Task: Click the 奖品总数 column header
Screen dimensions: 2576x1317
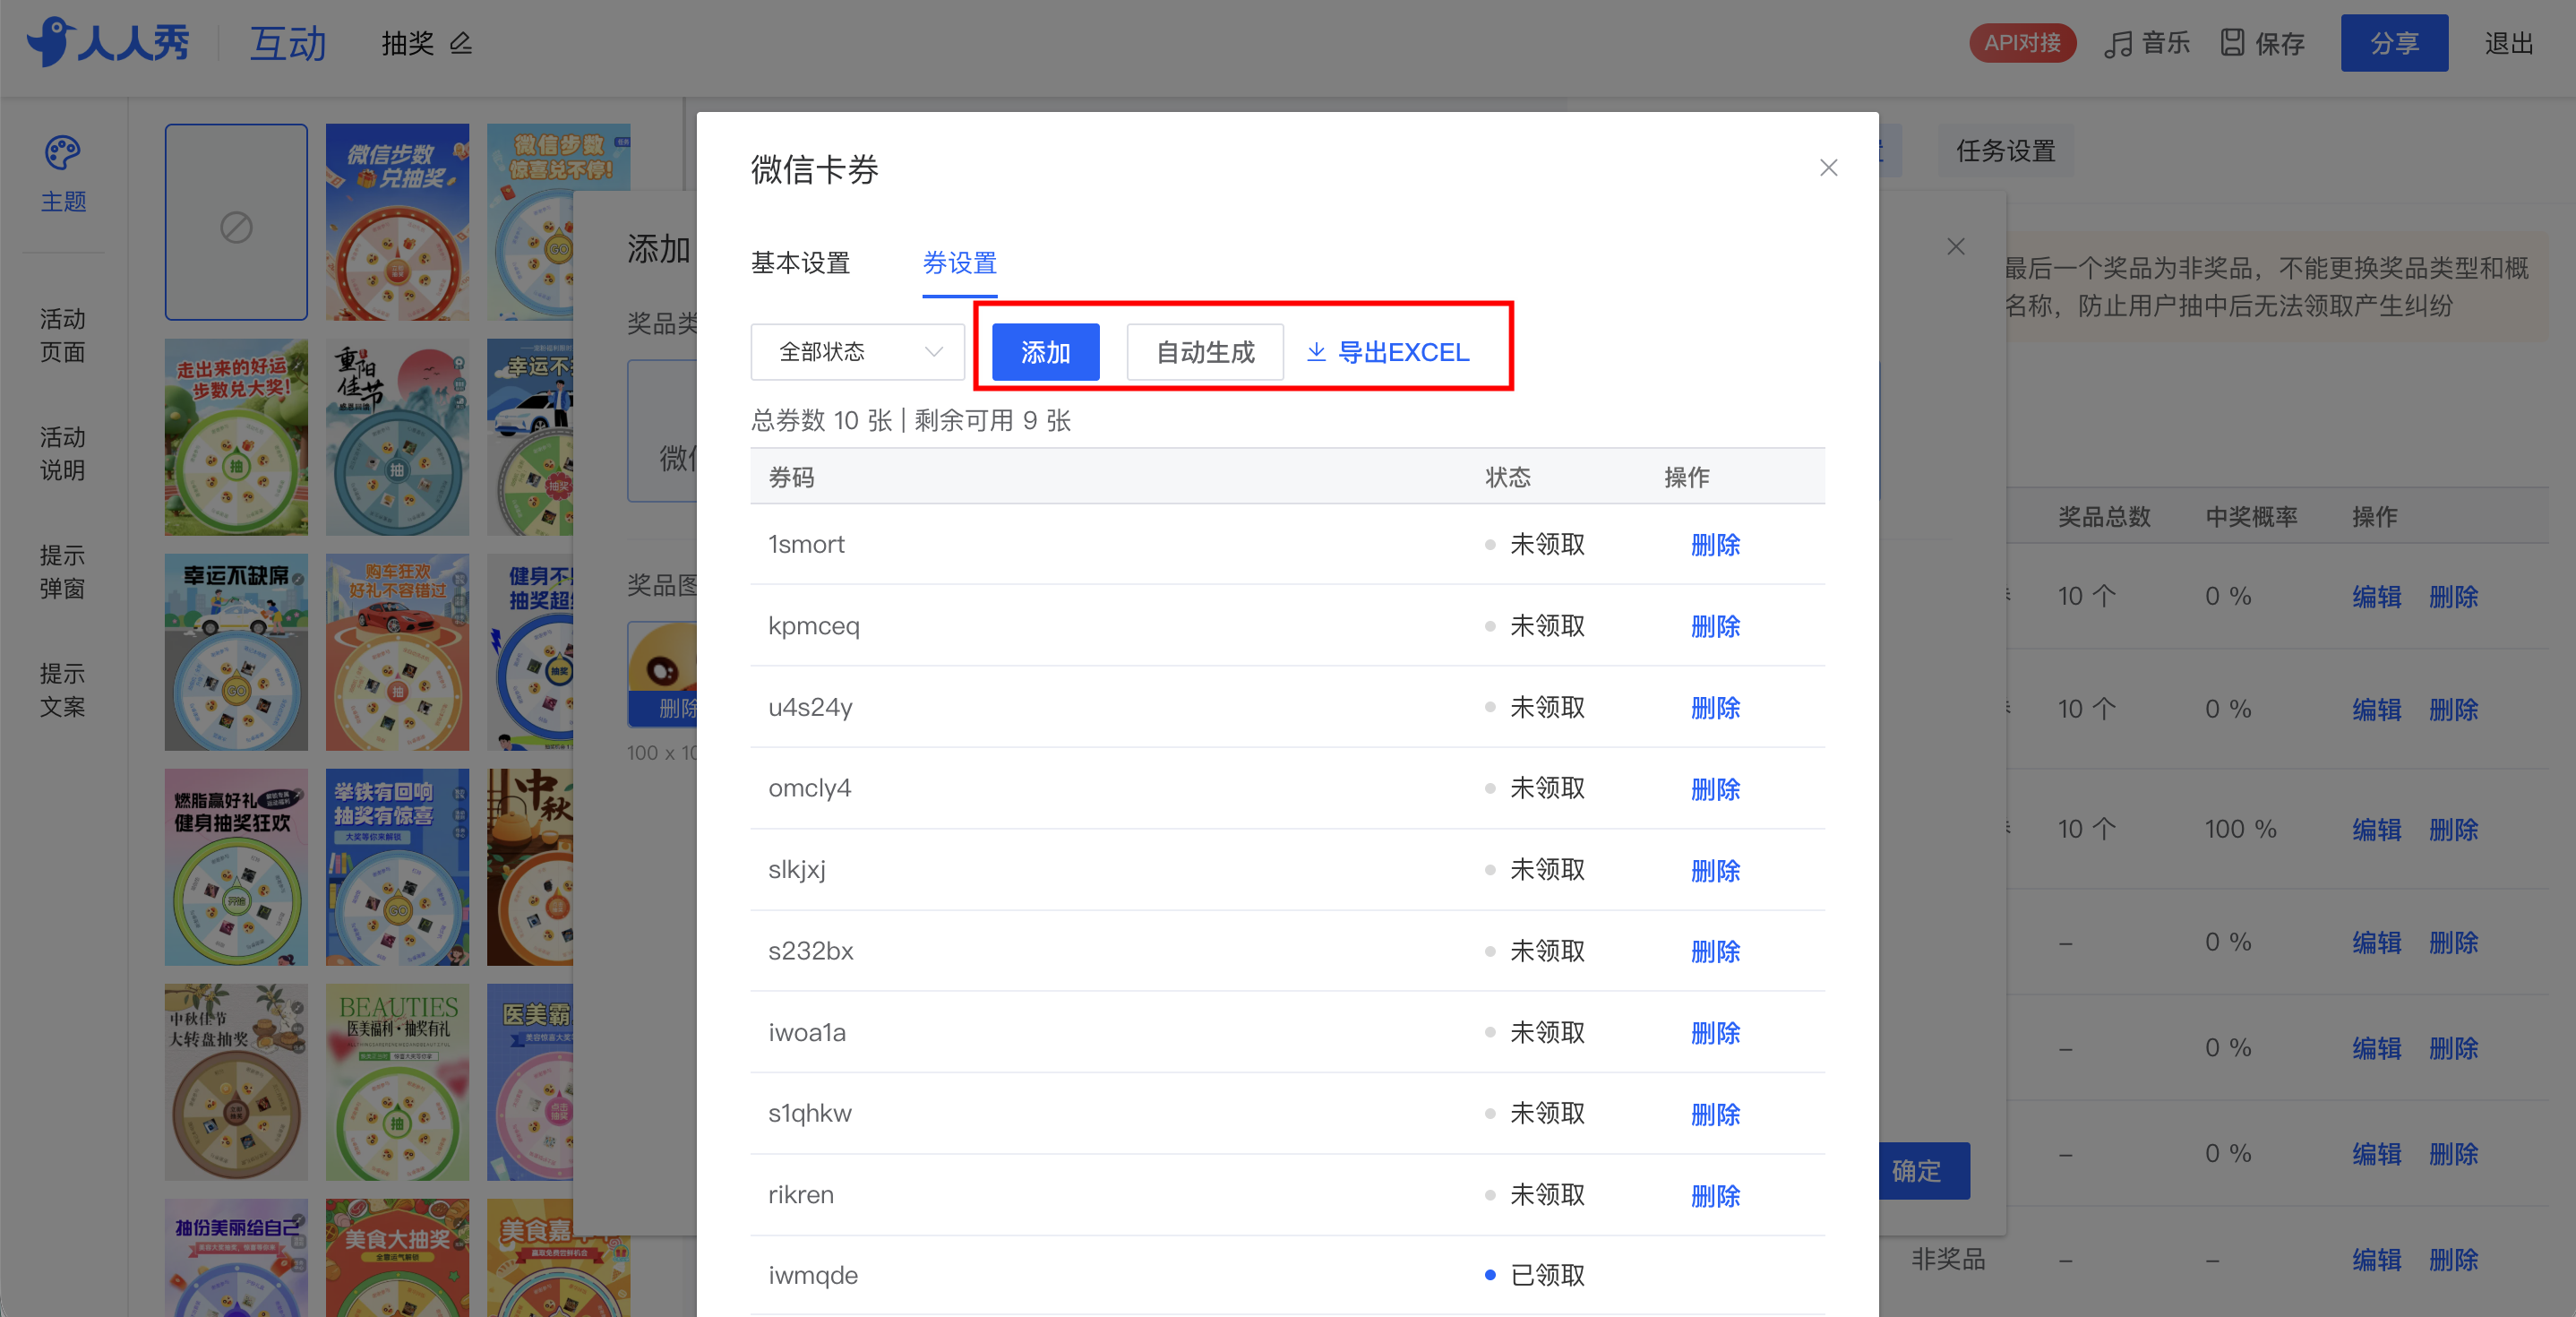Action: tap(2104, 517)
